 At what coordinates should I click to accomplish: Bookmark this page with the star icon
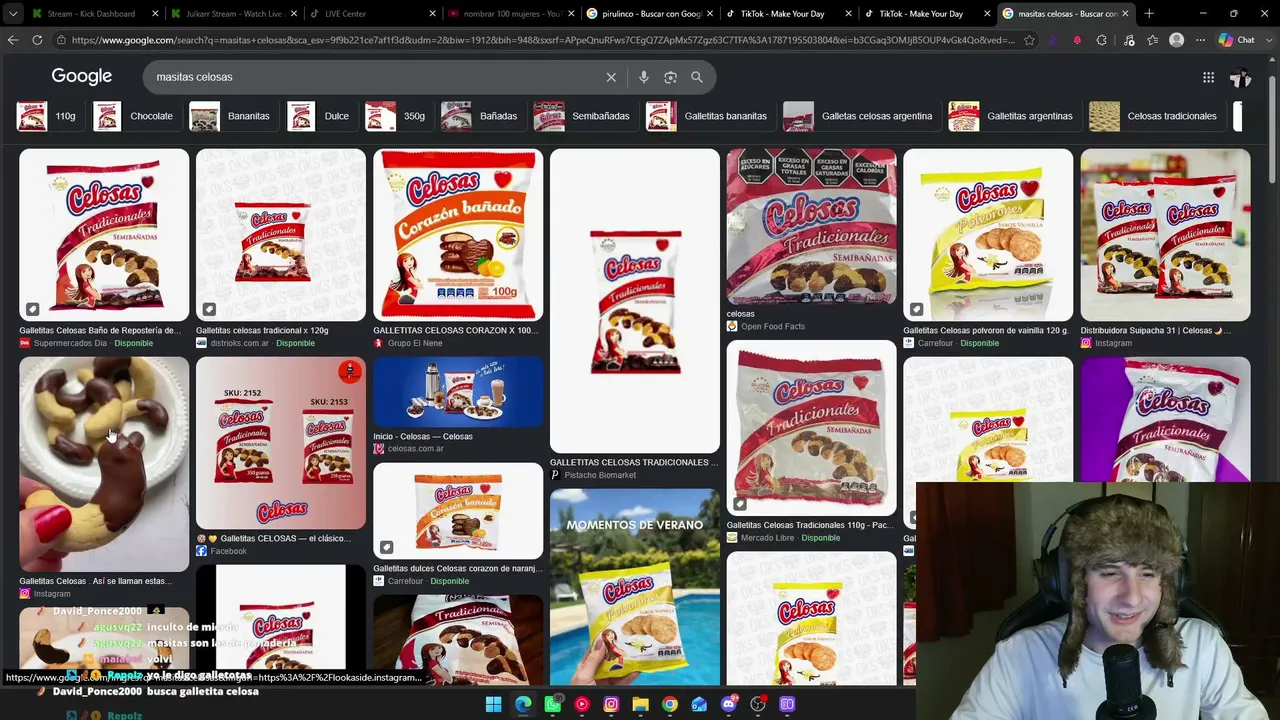tap(1029, 40)
